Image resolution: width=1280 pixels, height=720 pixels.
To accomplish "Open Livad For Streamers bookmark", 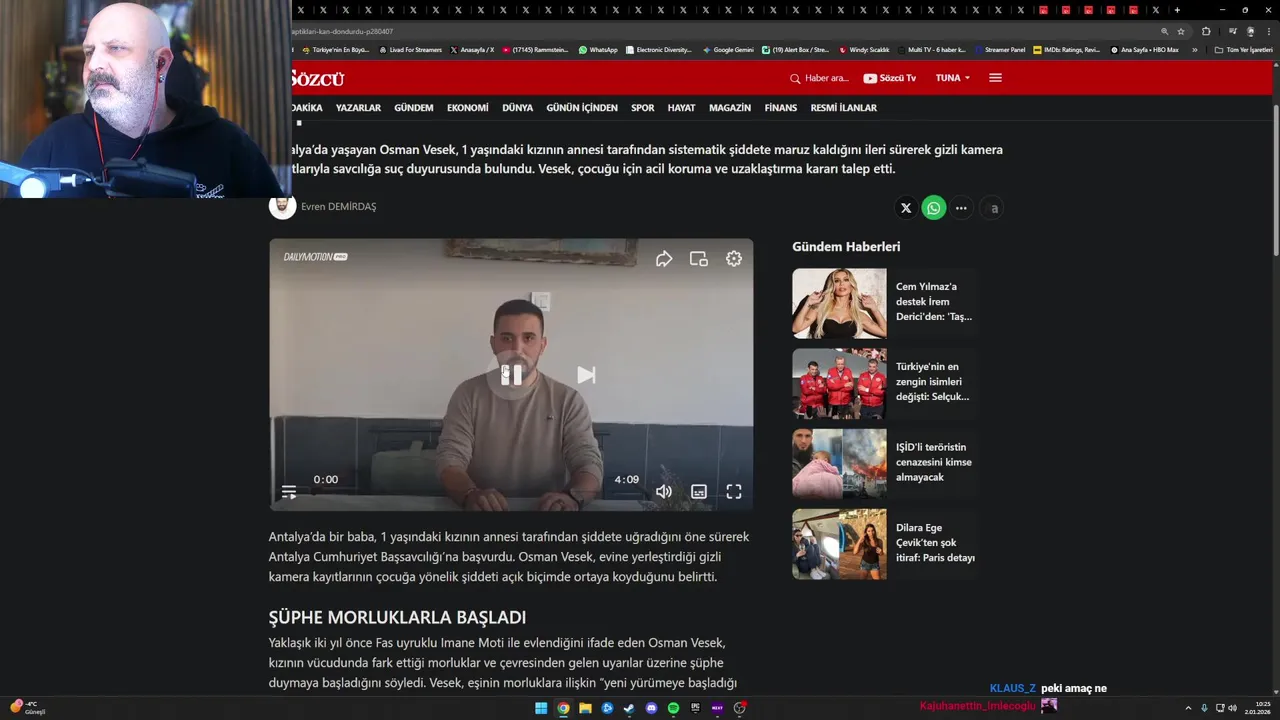I will [410, 50].
